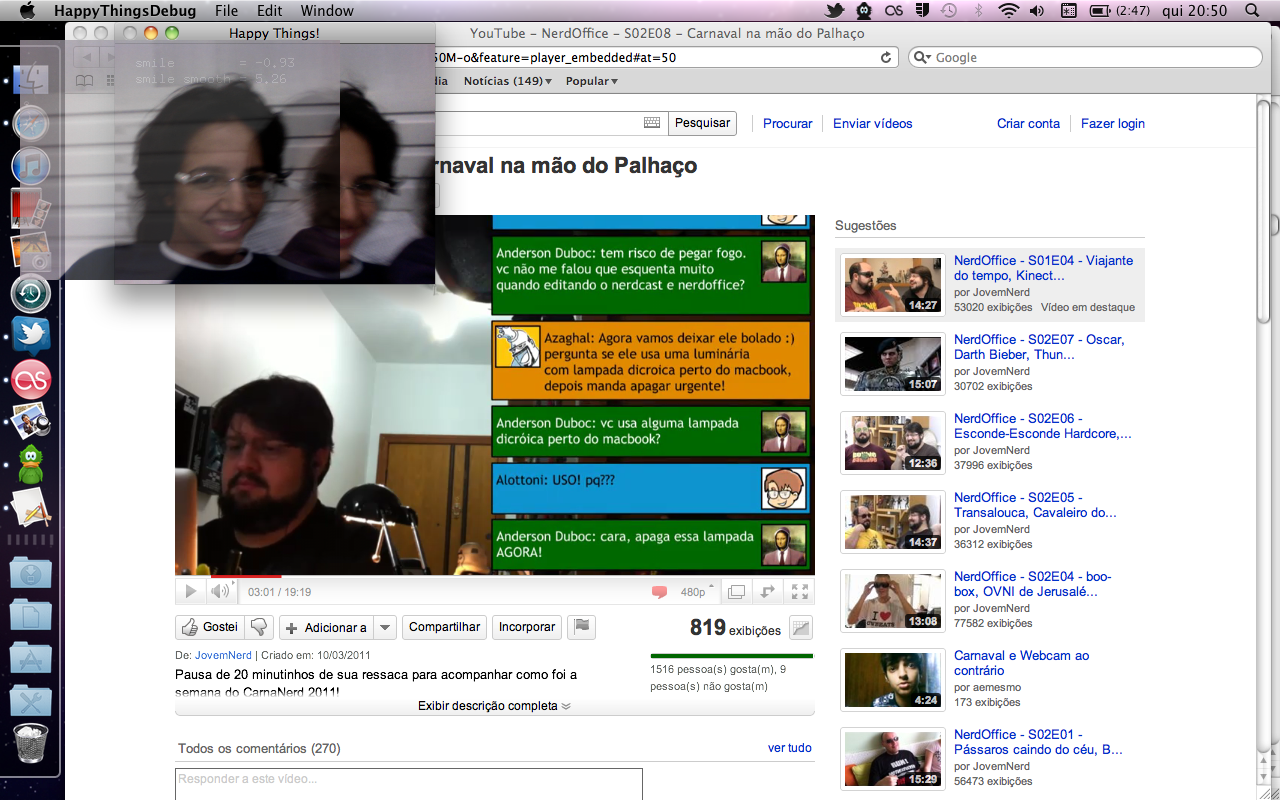Screen dimensions: 1280x800
Task: Open the Wi-Fi status menu
Action: pyautogui.click(x=1008, y=11)
